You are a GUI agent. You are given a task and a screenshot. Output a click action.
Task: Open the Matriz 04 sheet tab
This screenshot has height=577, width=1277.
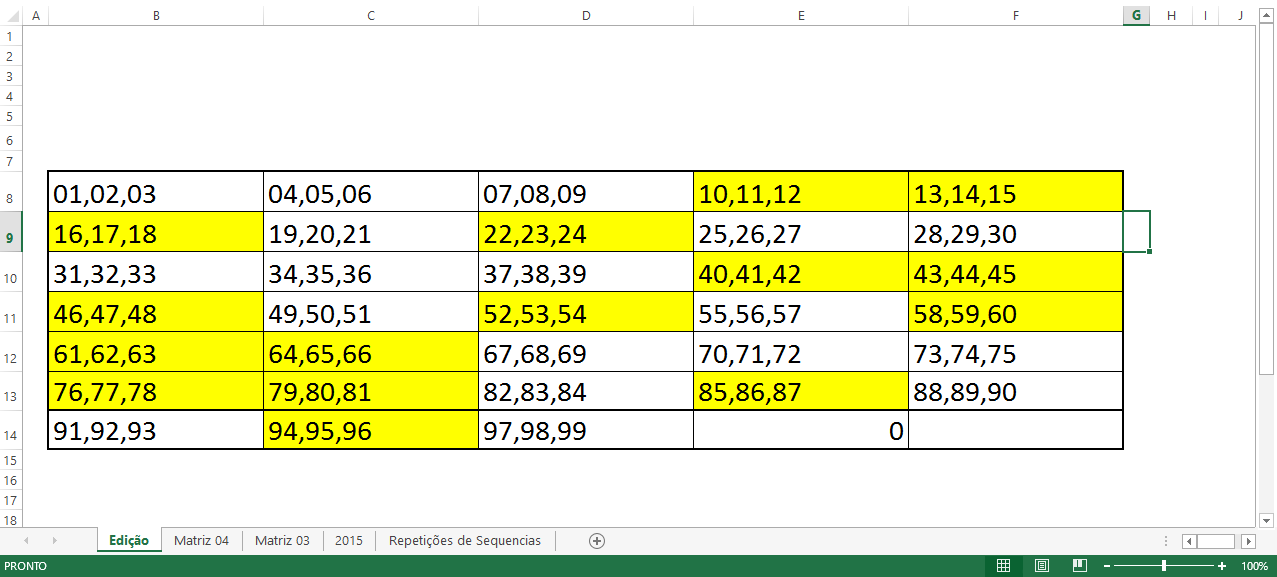point(201,540)
